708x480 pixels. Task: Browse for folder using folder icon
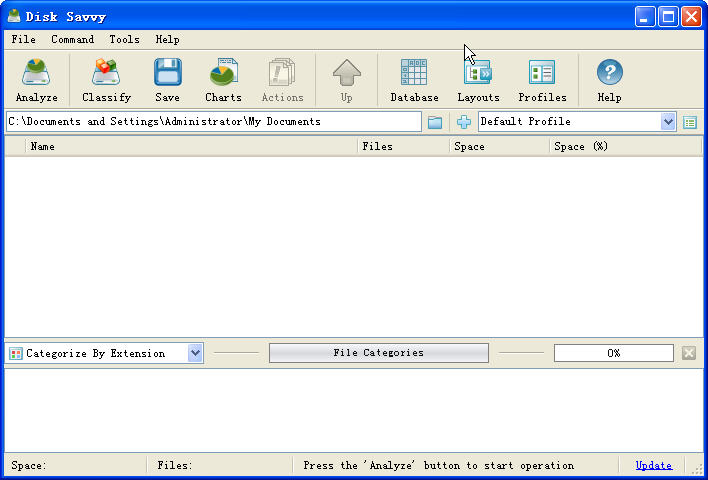435,122
